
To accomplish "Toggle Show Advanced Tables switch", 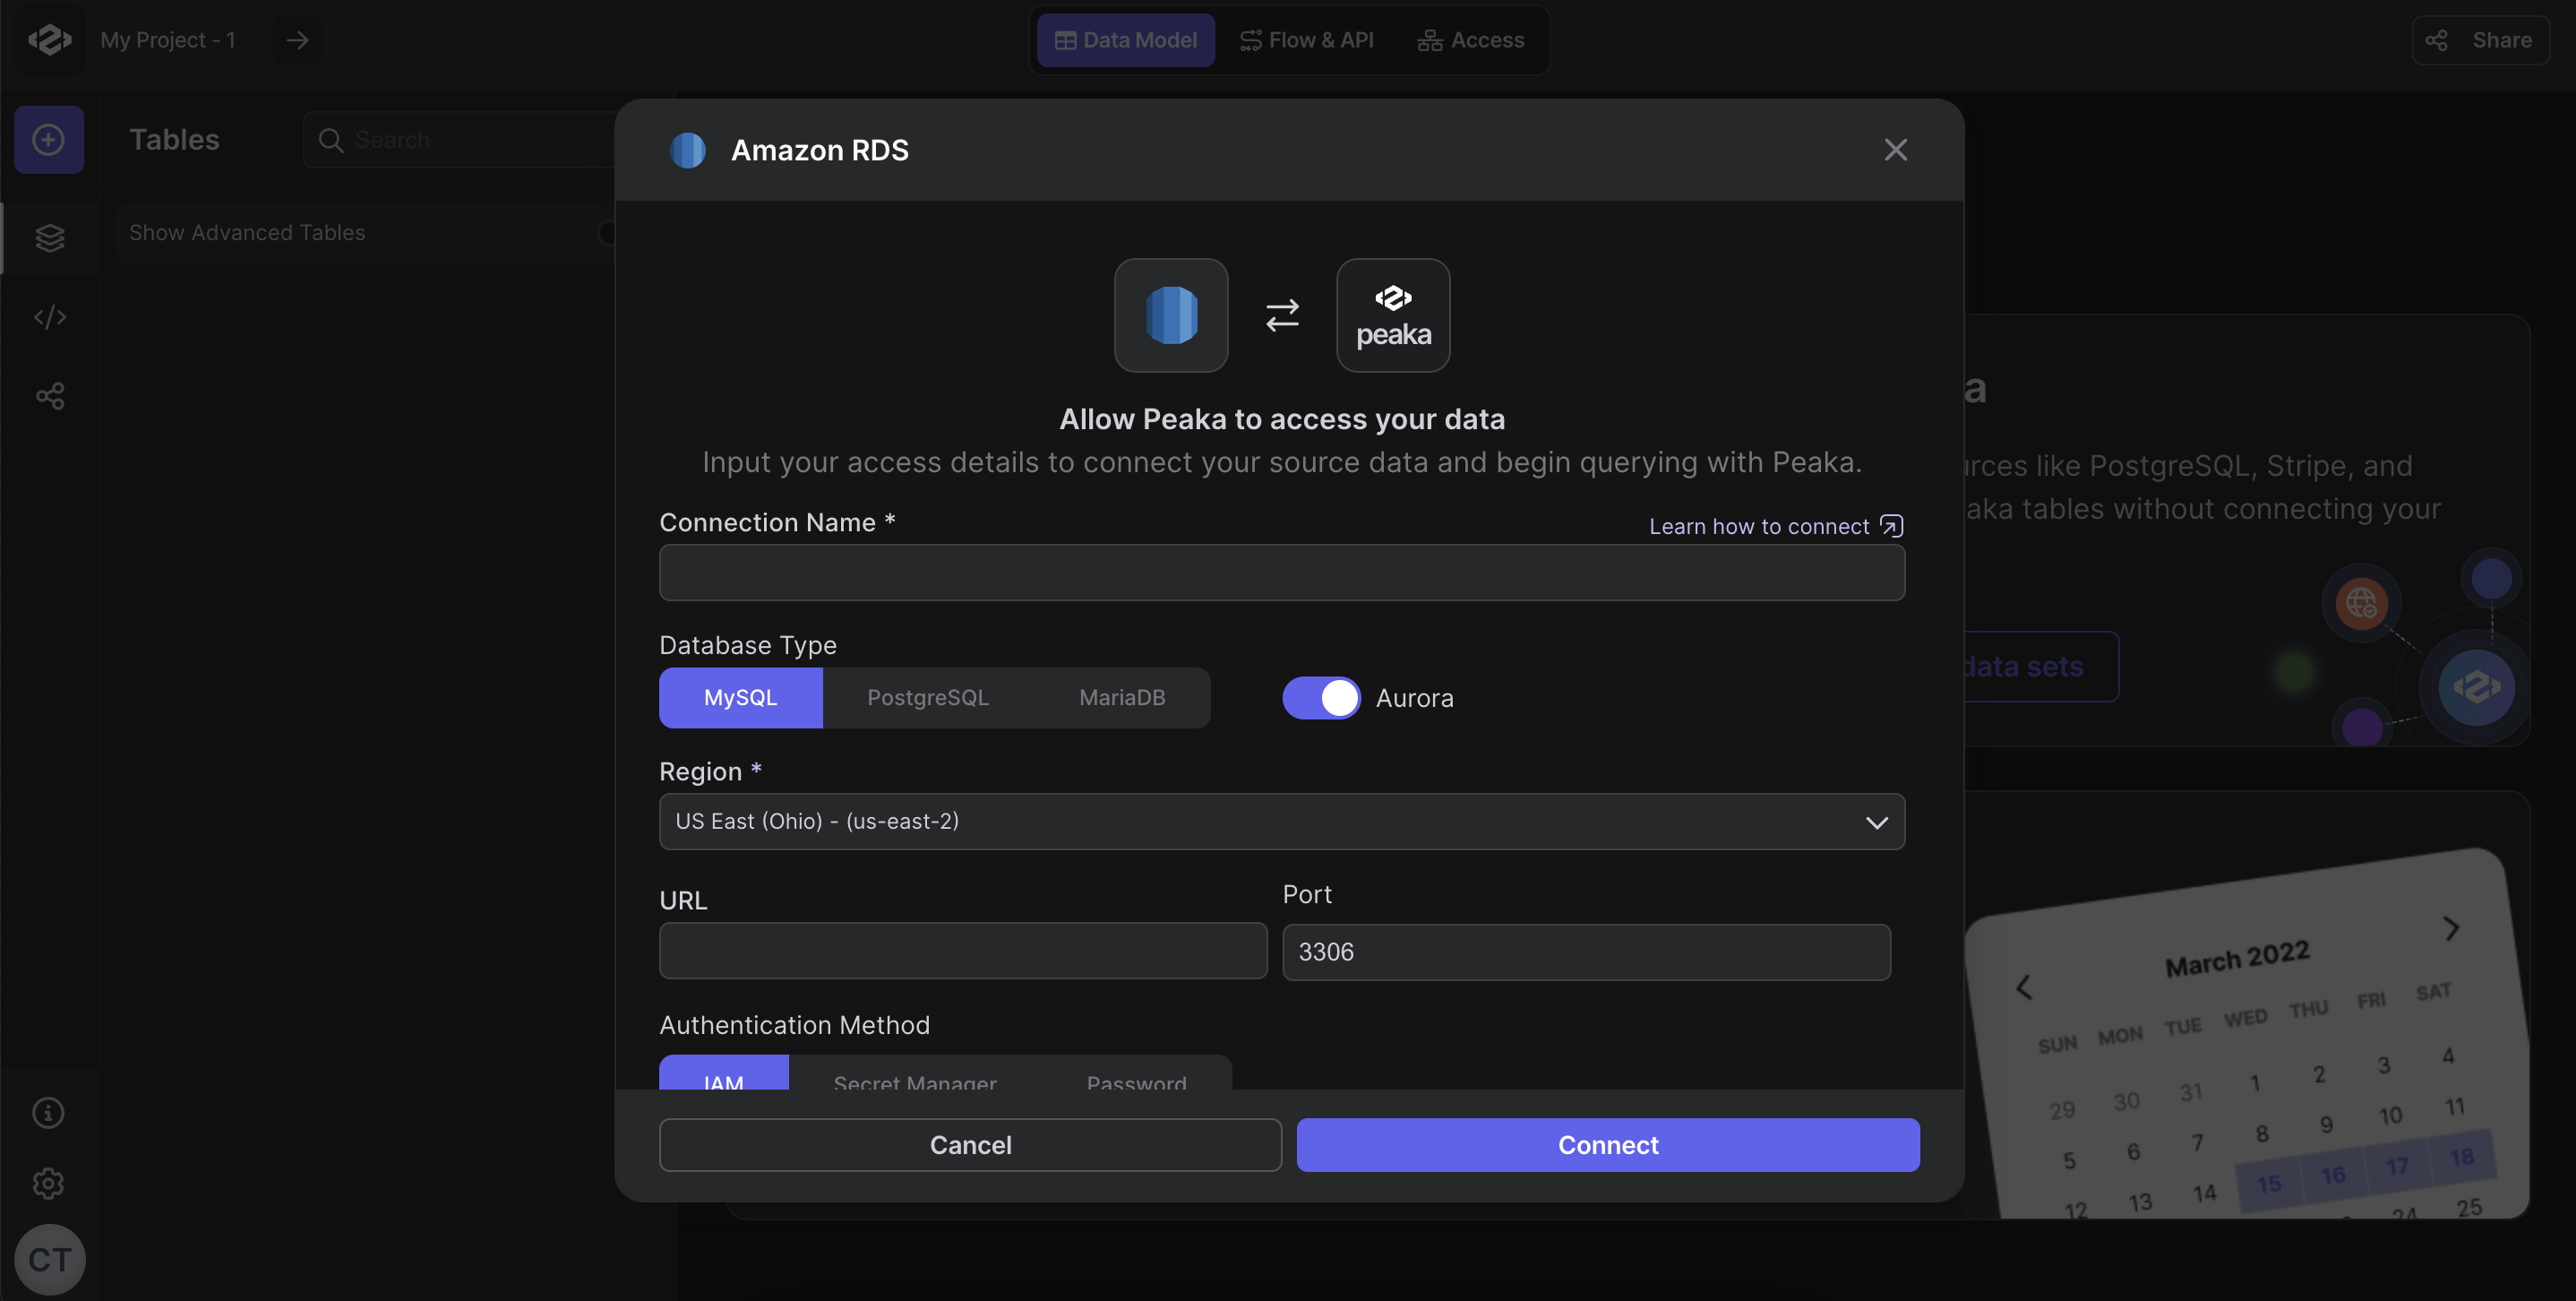I will tap(606, 233).
